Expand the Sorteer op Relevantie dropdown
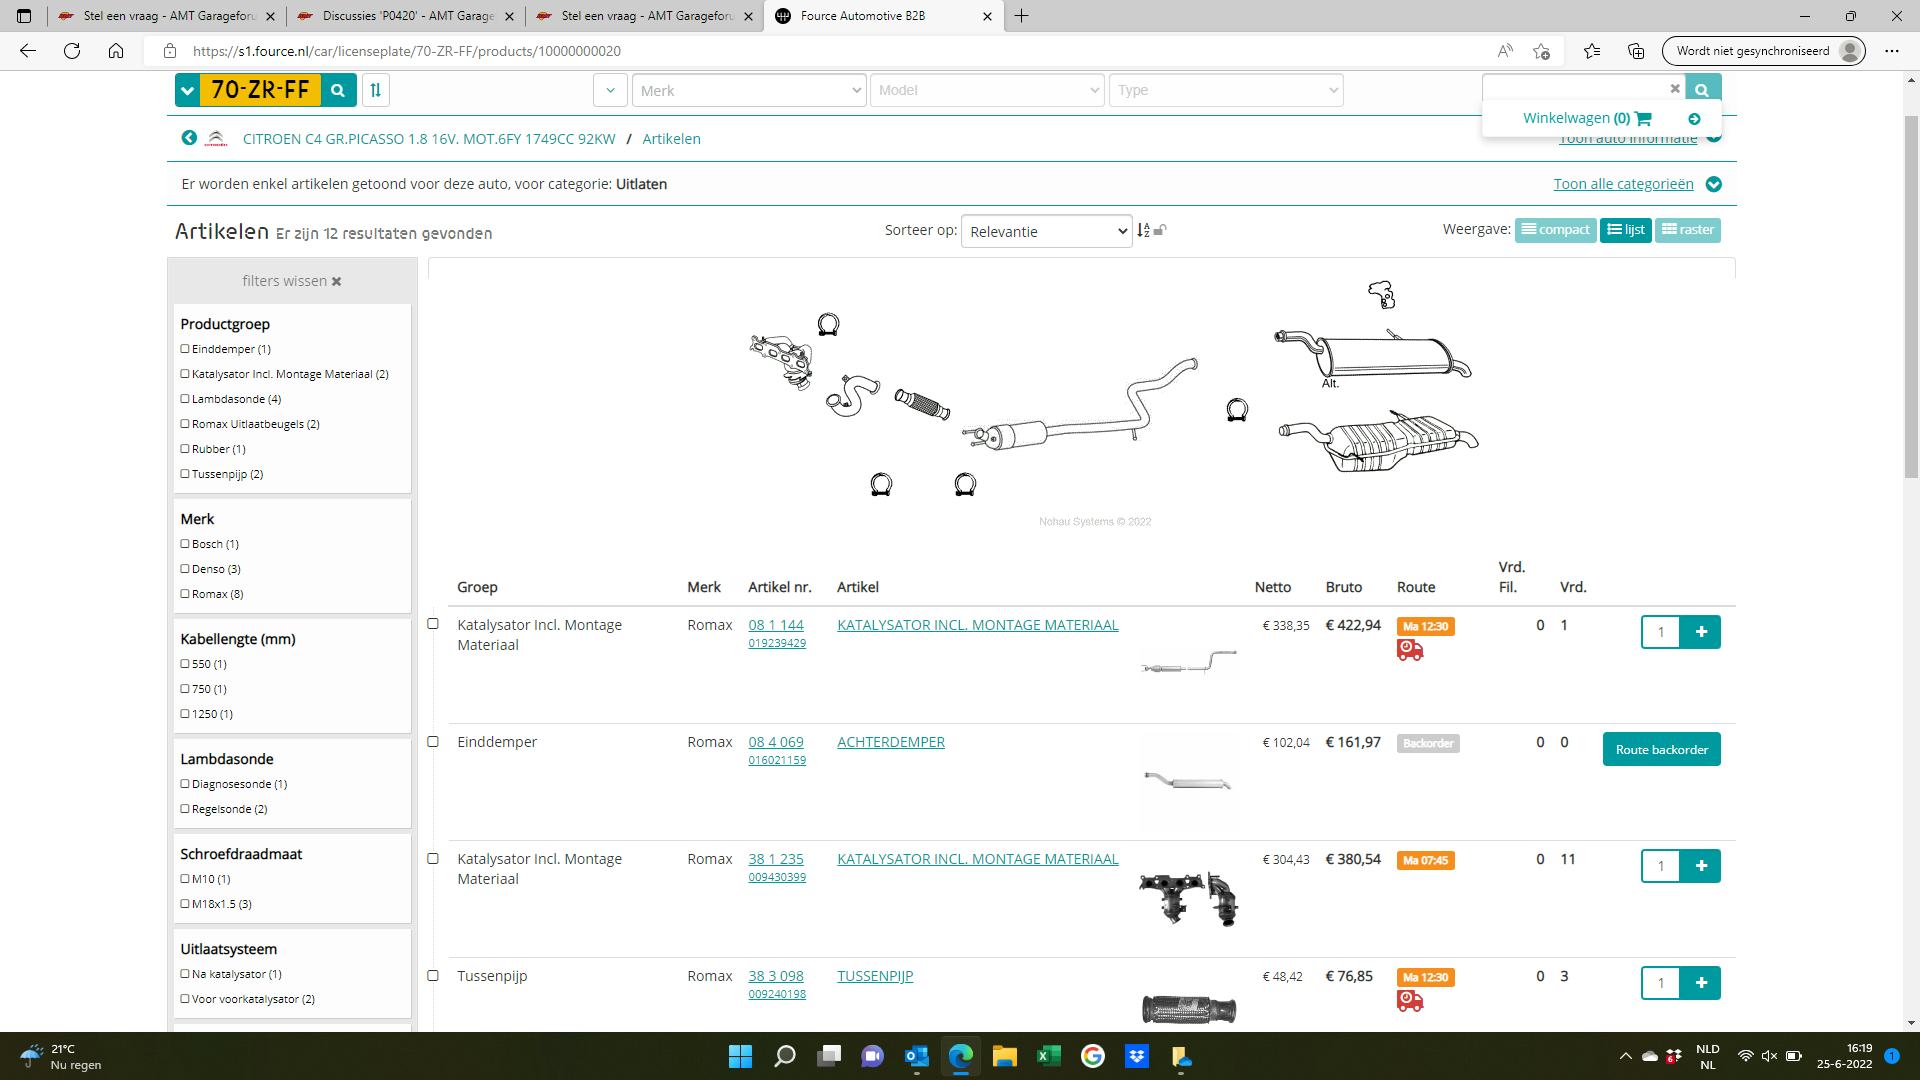 (1046, 232)
